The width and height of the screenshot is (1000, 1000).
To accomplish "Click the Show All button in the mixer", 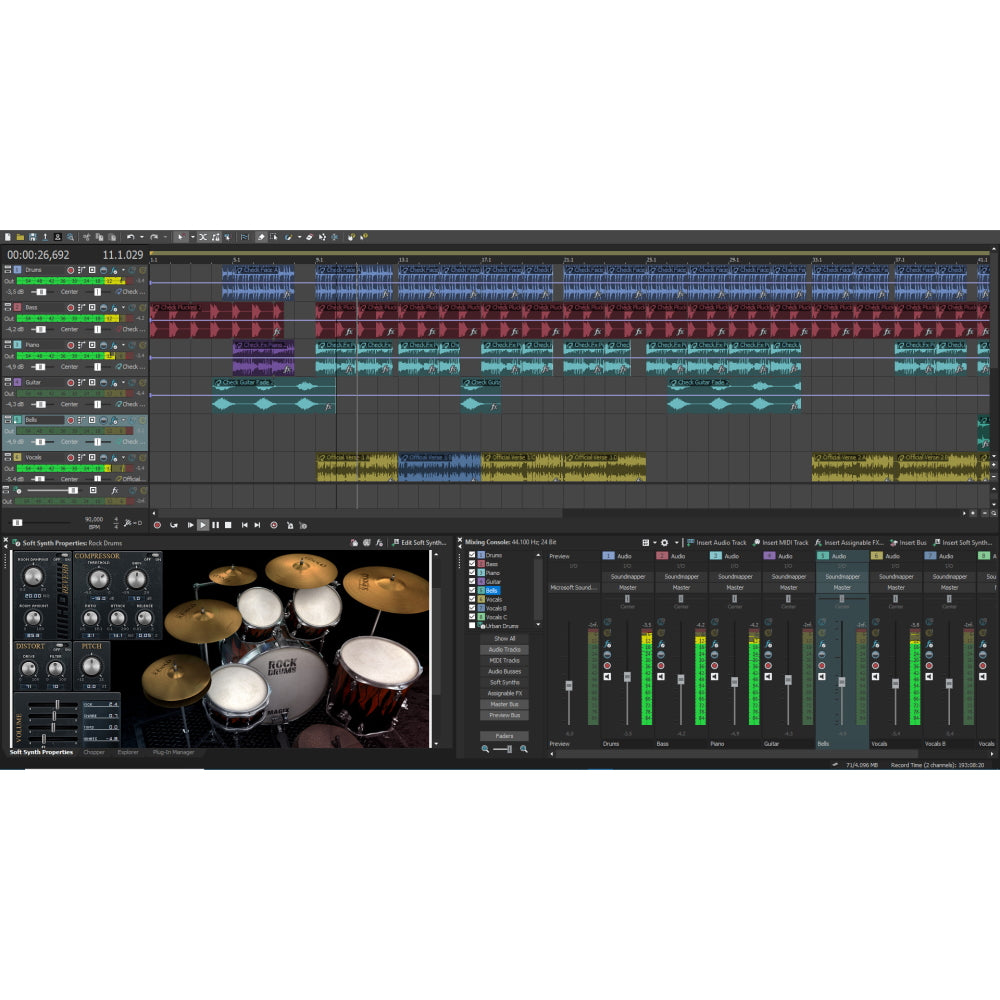I will coord(504,638).
